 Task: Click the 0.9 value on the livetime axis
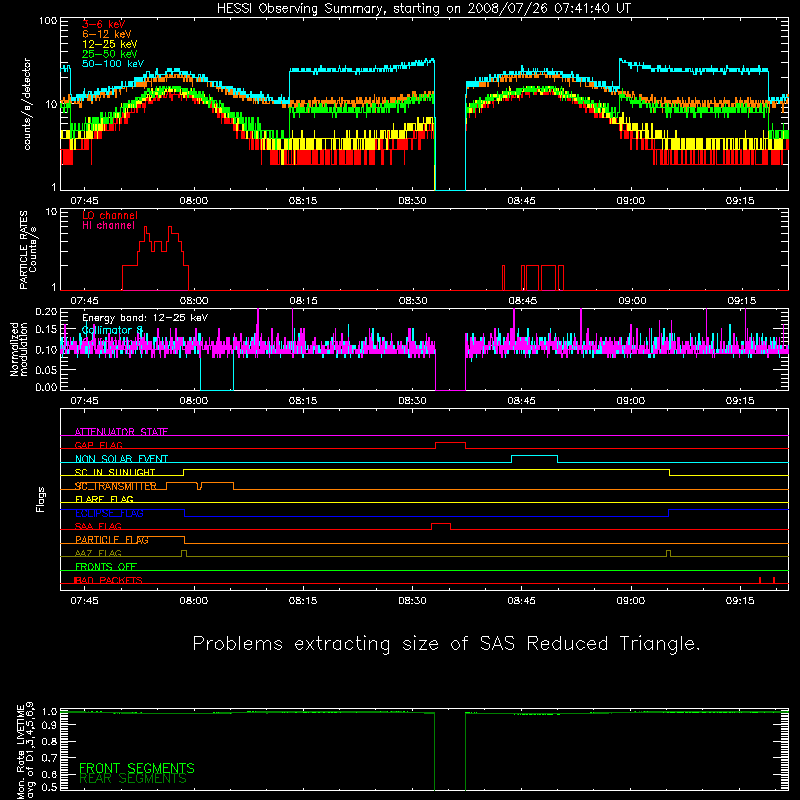[x=49, y=726]
